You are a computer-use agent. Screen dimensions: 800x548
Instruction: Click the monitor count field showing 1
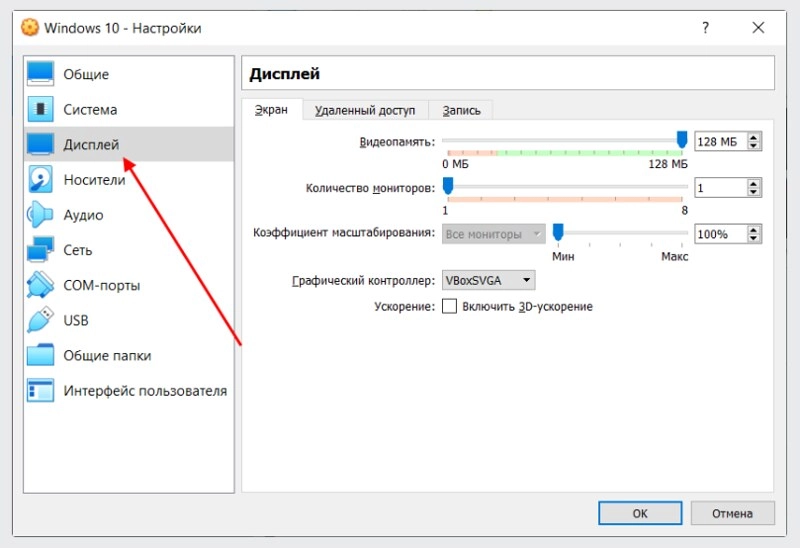coord(720,188)
